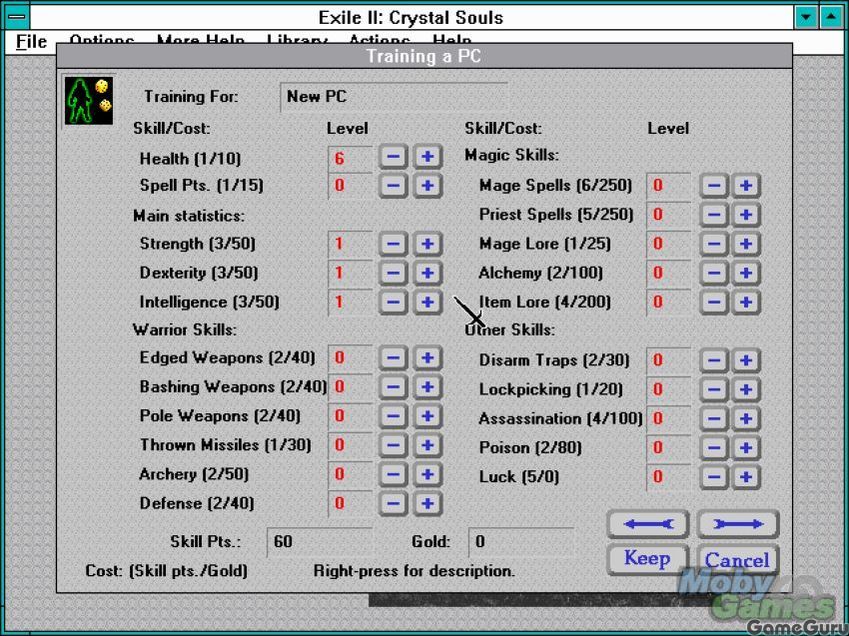Raise Mage Lore skill
This screenshot has height=636, width=849.
(746, 244)
